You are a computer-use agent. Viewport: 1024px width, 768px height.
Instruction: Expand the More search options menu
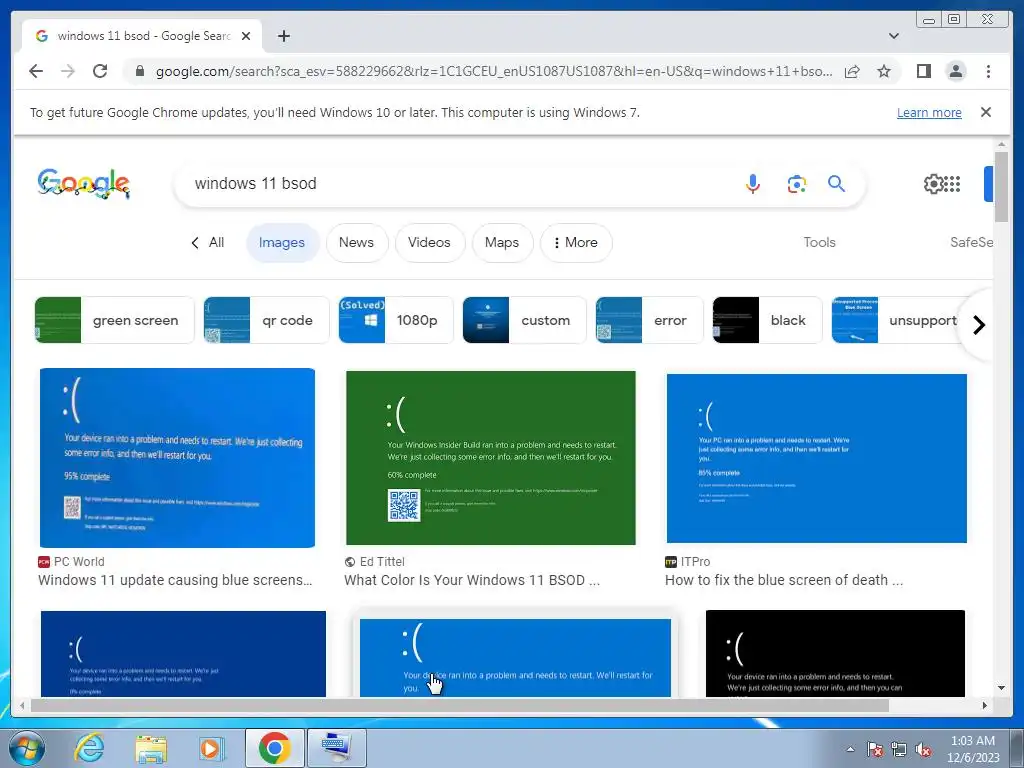coord(576,242)
